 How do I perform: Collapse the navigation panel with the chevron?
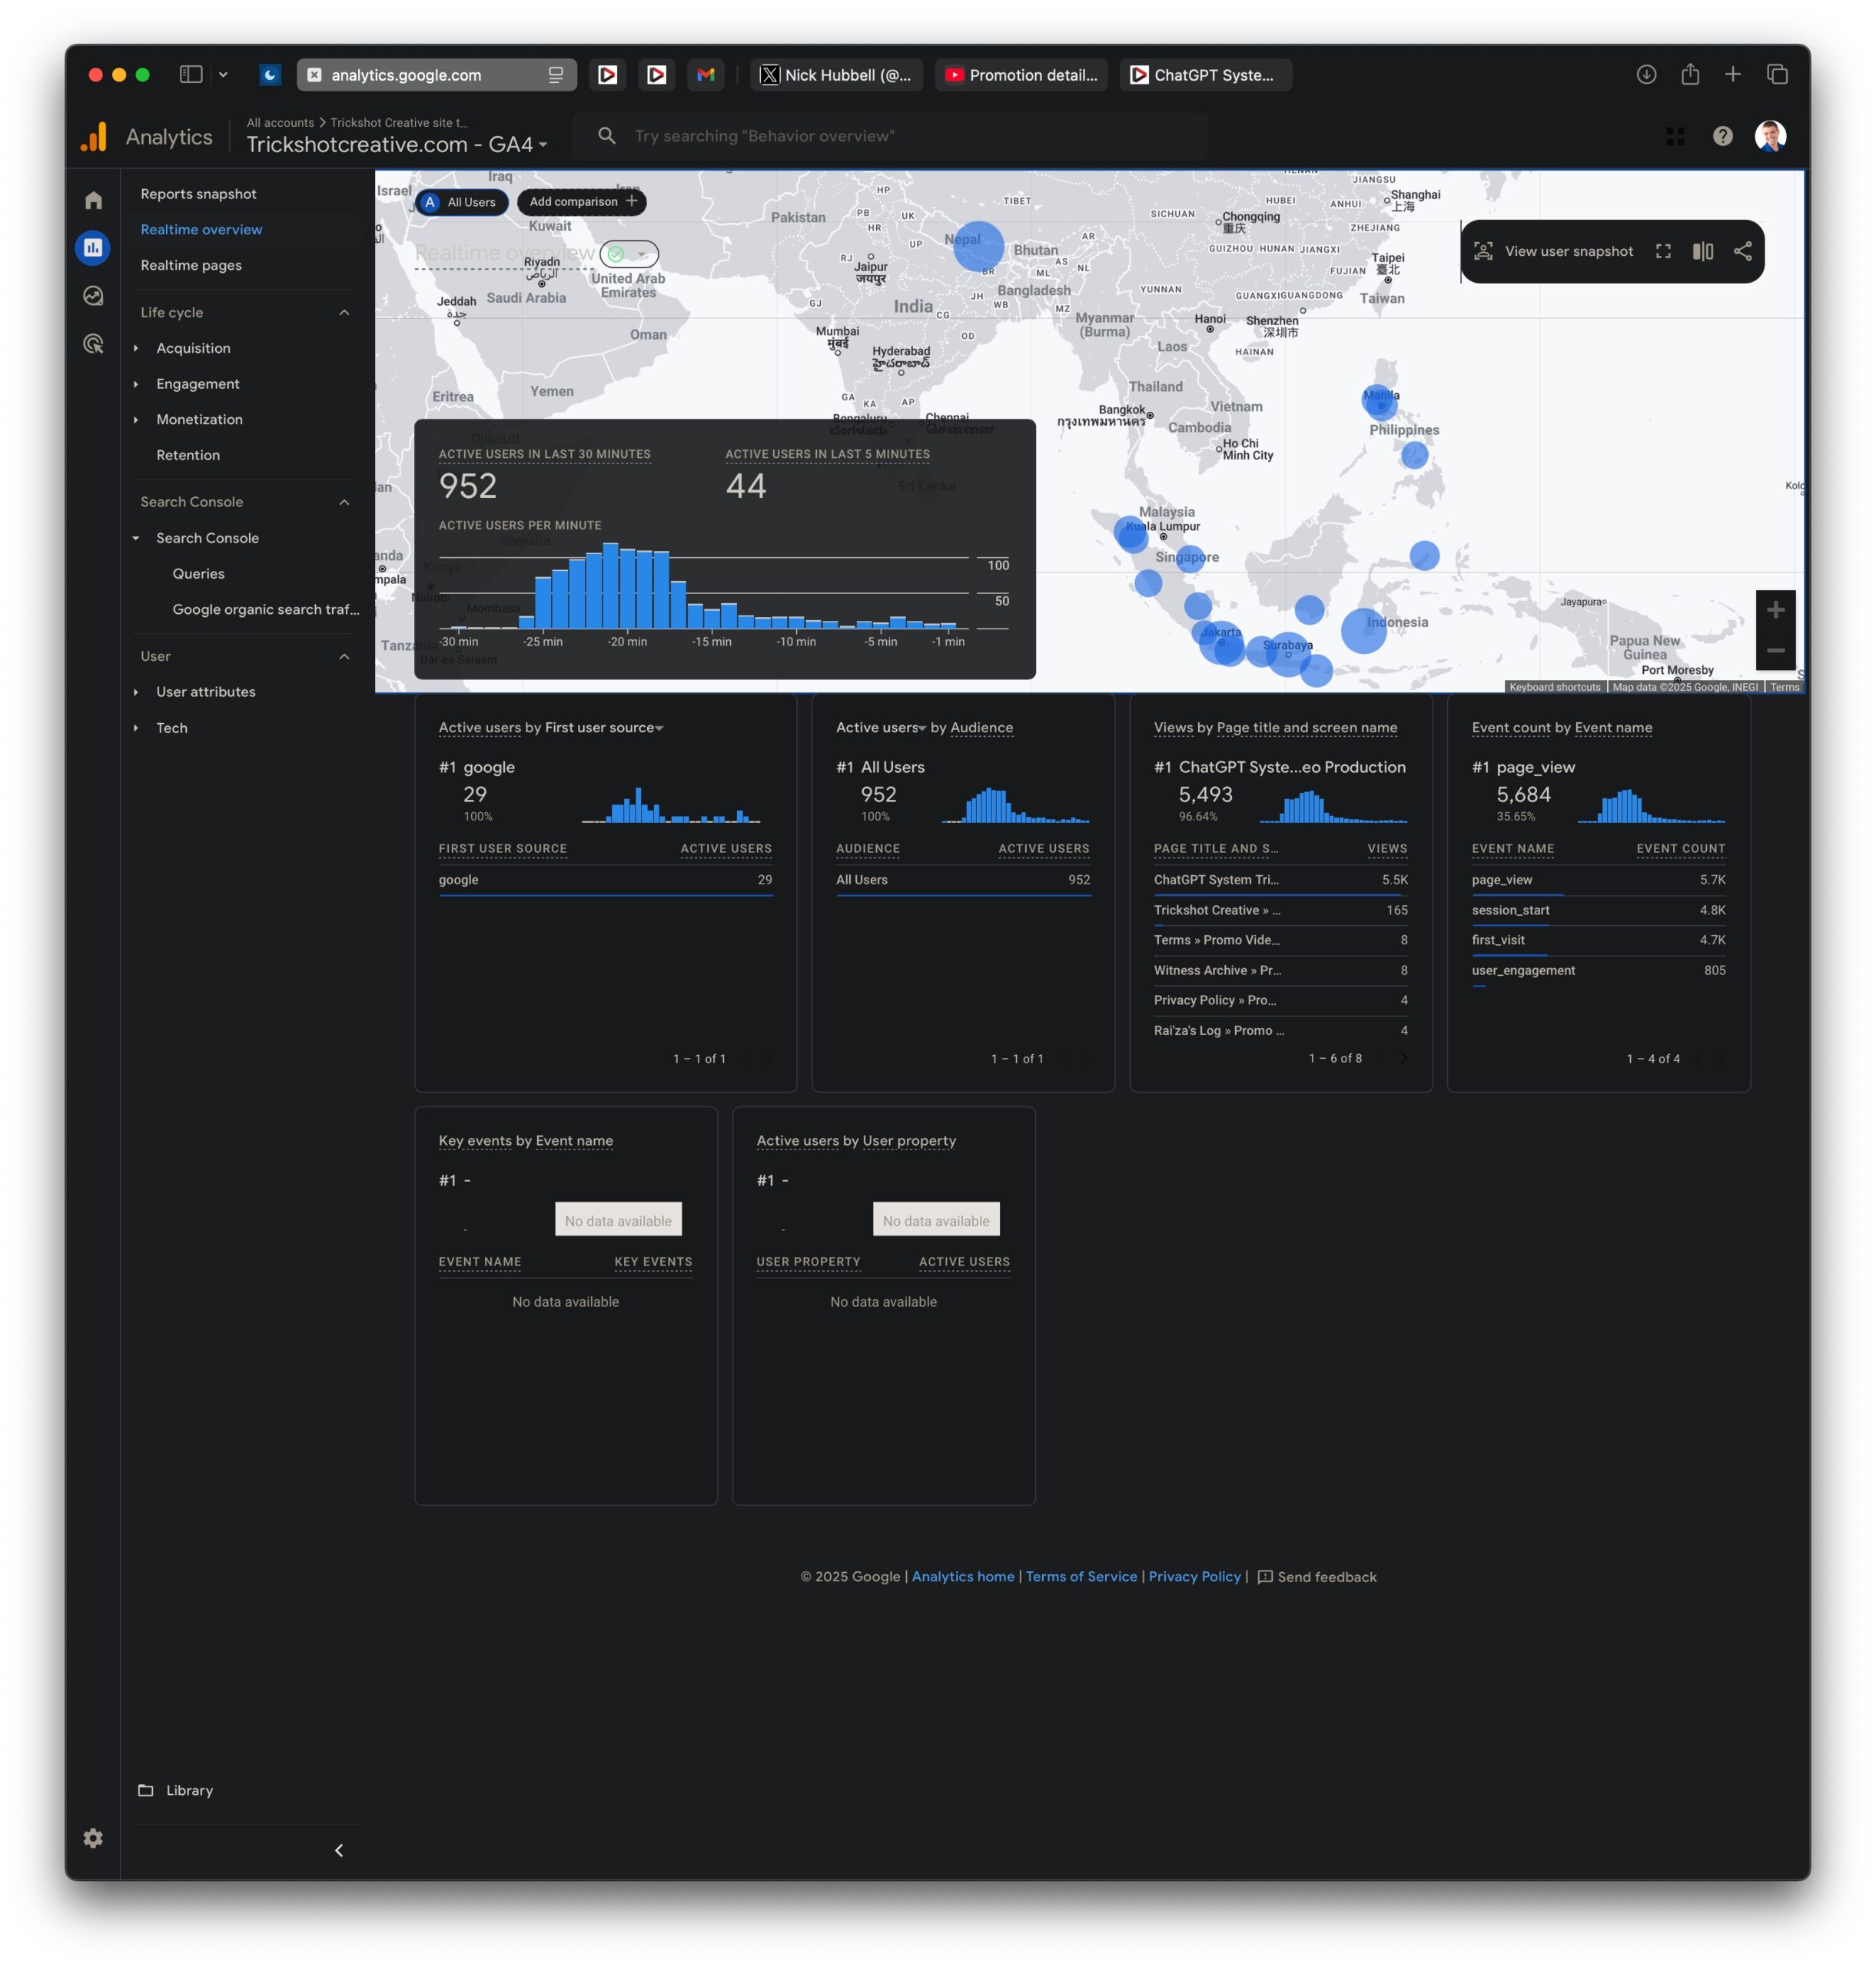(x=339, y=1850)
